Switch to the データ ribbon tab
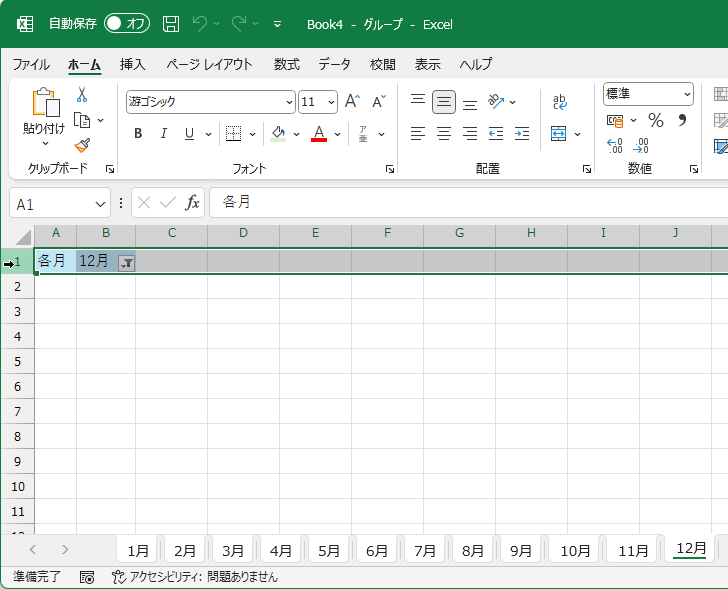The width and height of the screenshot is (728, 589). [x=334, y=64]
